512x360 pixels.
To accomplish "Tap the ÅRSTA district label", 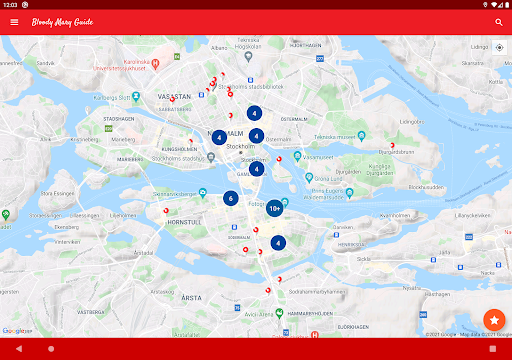I will point(191,298).
